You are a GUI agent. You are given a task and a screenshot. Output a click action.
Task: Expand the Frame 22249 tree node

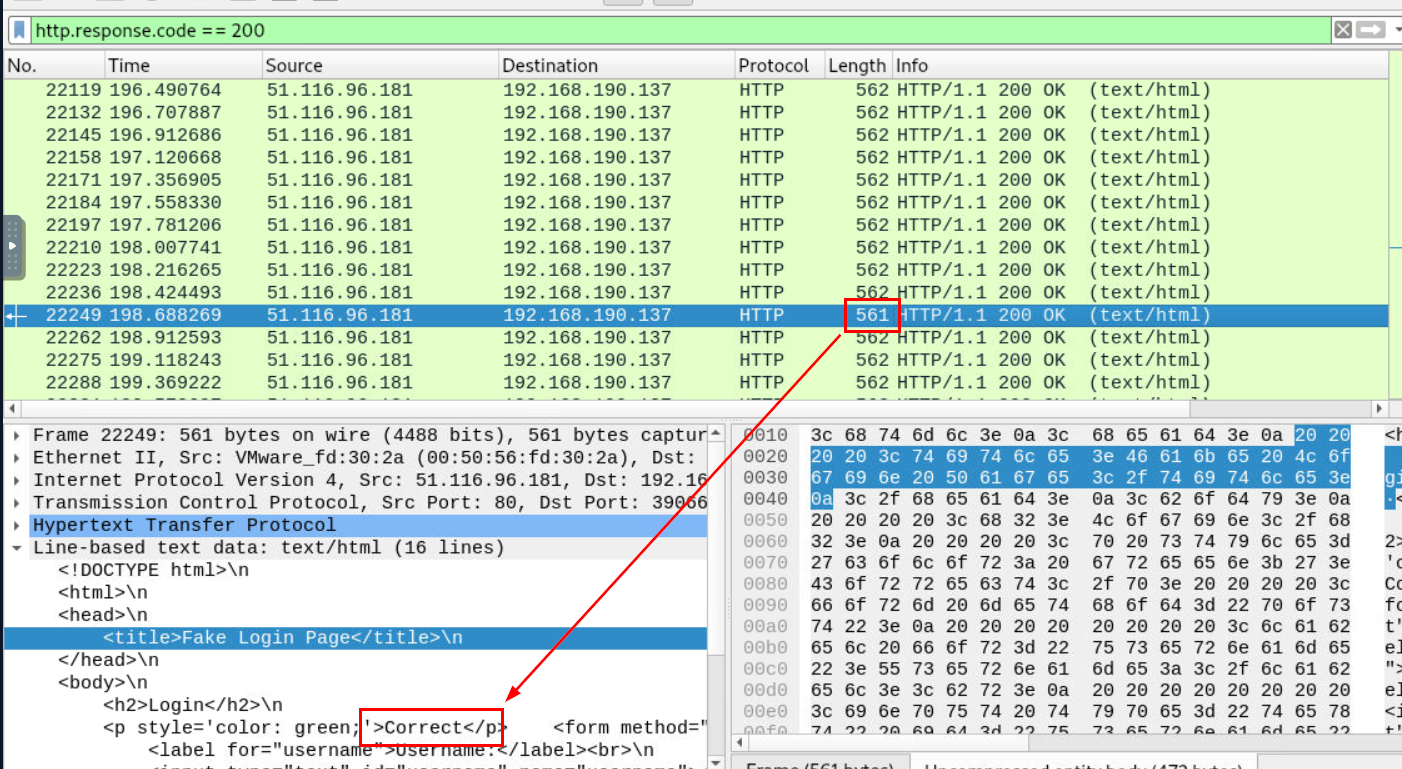click(x=17, y=436)
